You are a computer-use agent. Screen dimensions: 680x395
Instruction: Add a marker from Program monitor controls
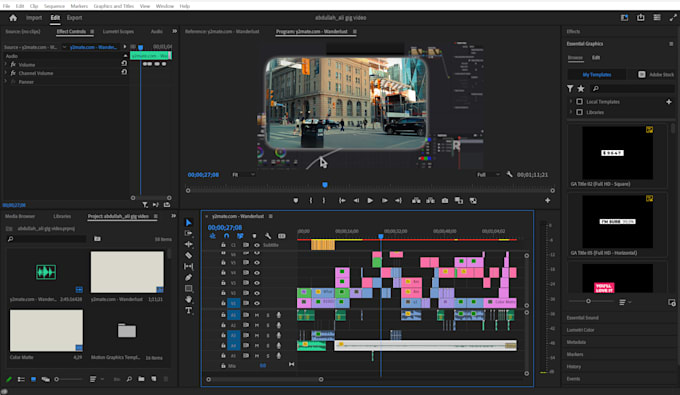[296, 200]
